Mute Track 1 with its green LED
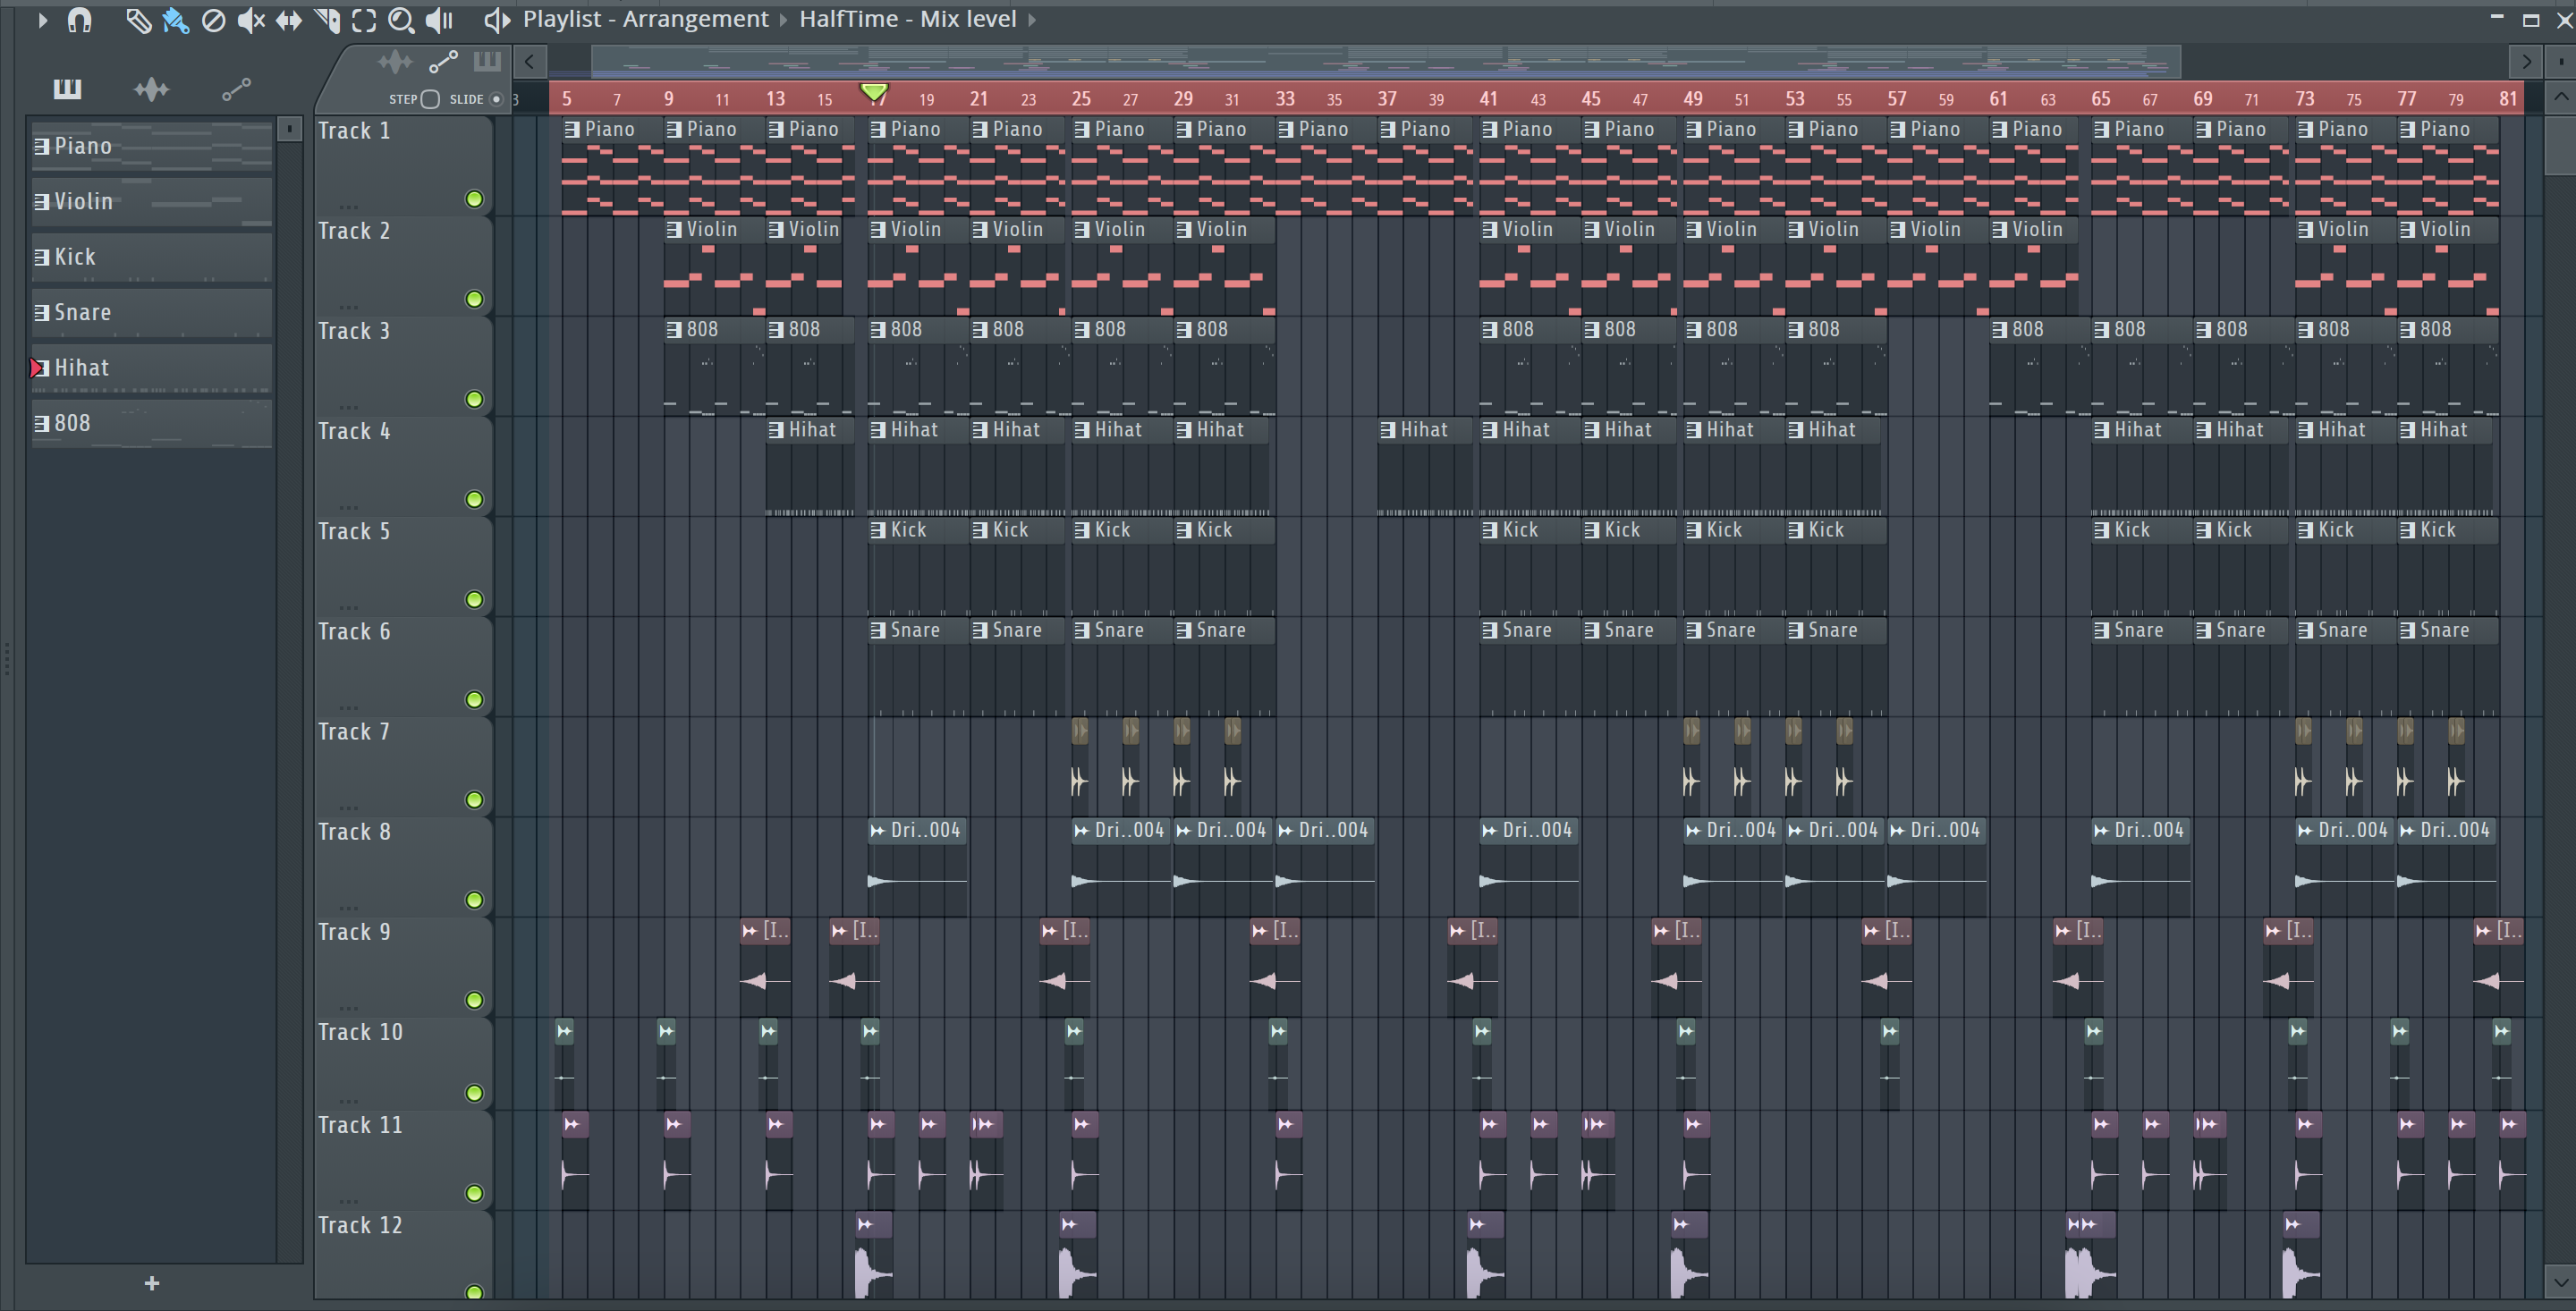The height and width of the screenshot is (1311, 2576). (x=475, y=199)
